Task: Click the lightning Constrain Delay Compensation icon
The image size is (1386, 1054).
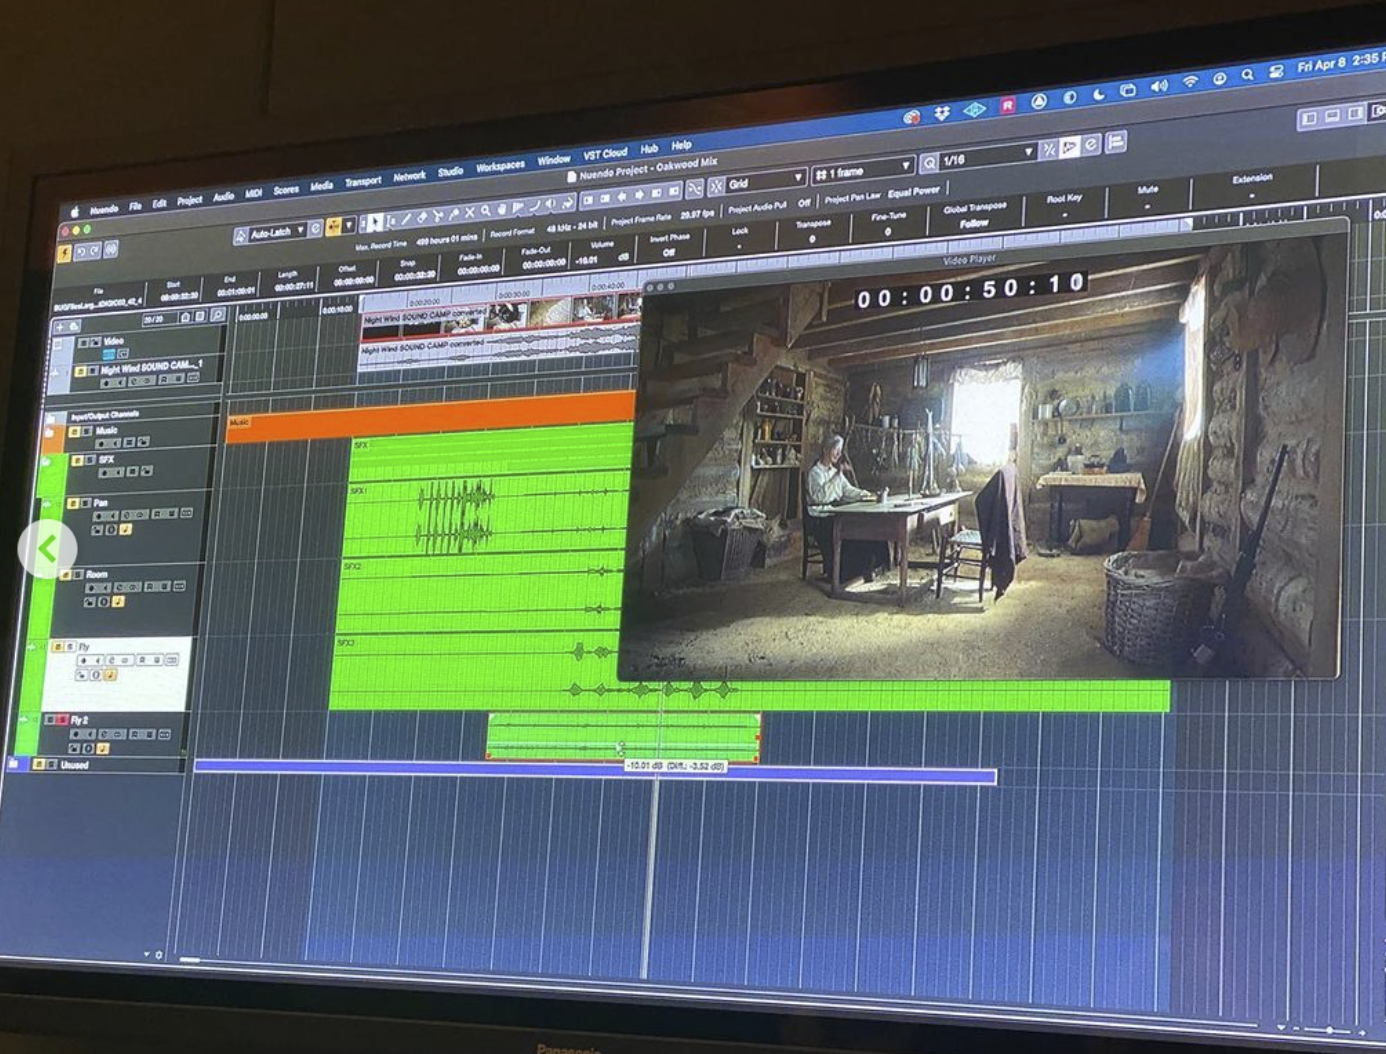Action: (x=64, y=253)
